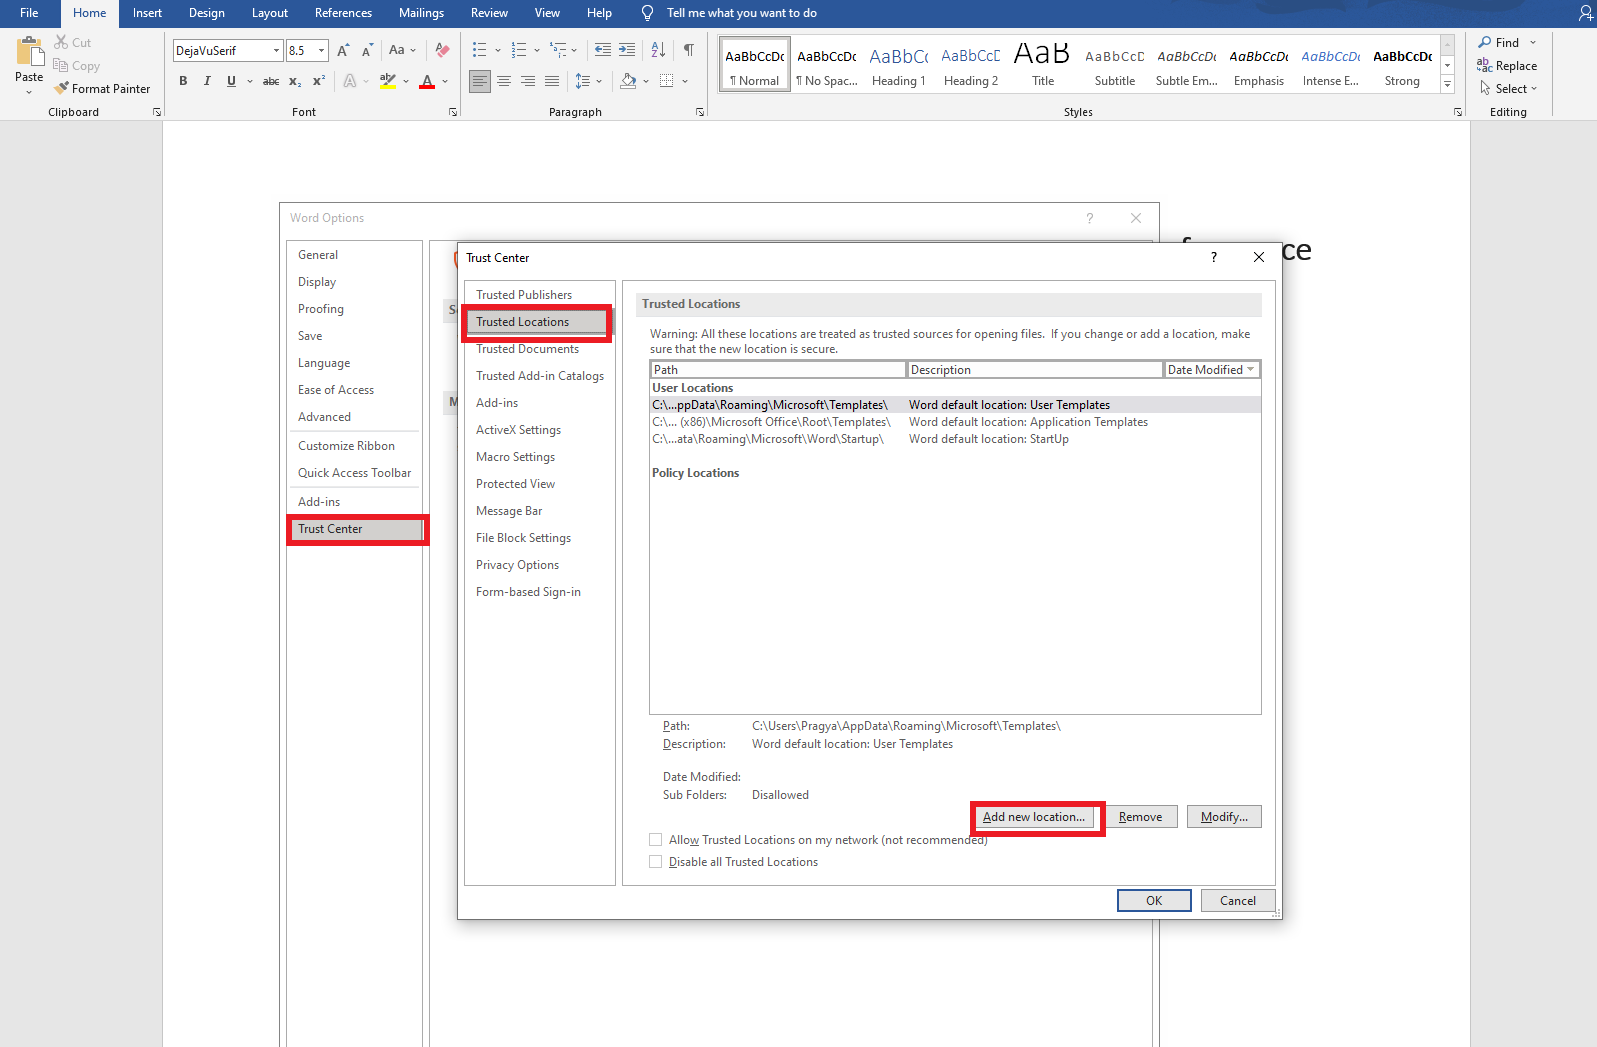Click the Trust Center help question mark
Screen dimensions: 1597x1047
pyautogui.click(x=1214, y=257)
